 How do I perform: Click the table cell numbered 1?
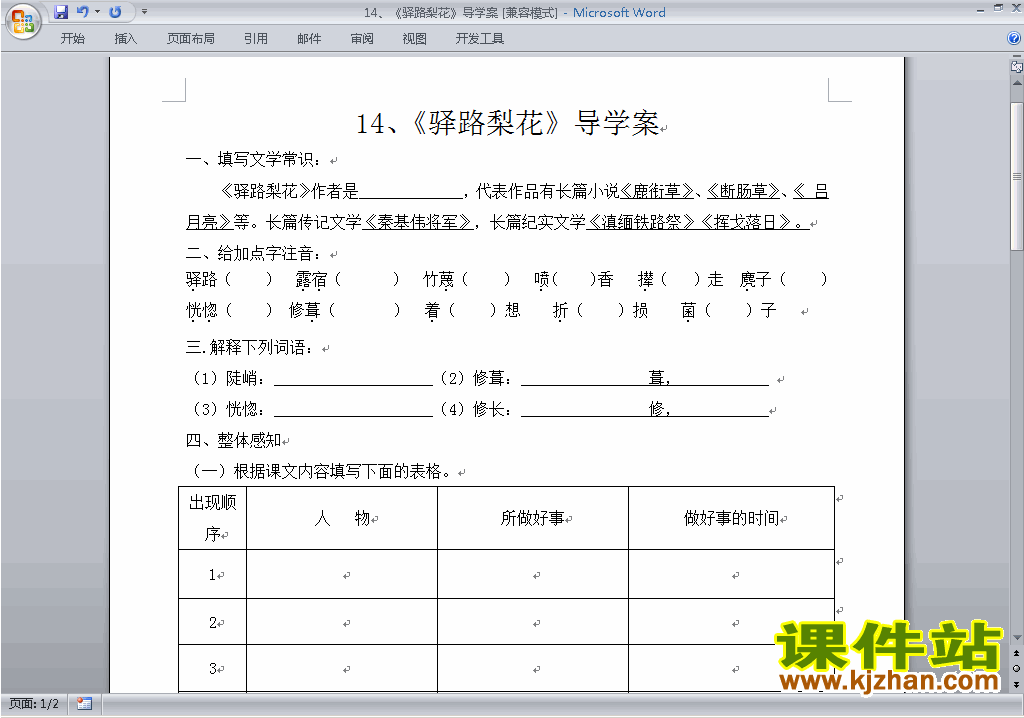[x=212, y=574]
